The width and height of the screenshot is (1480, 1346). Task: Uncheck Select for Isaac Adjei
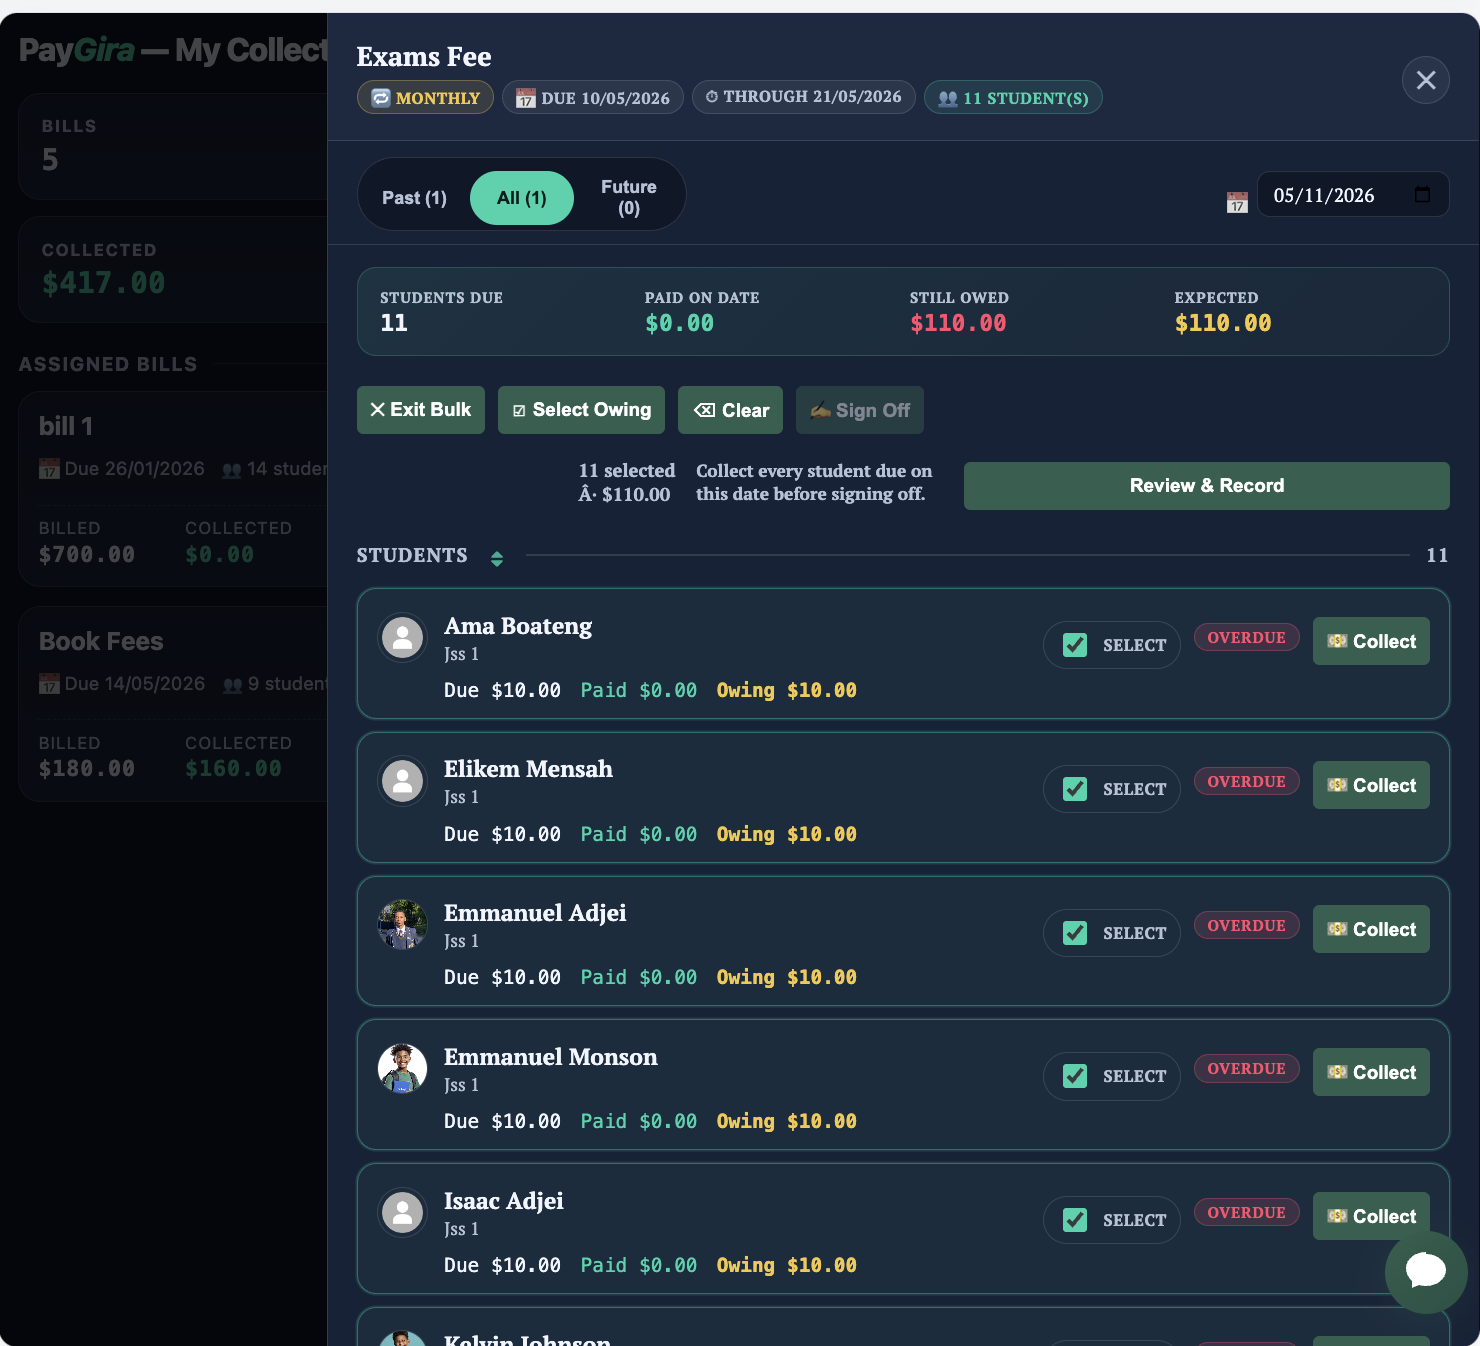coord(1075,1220)
